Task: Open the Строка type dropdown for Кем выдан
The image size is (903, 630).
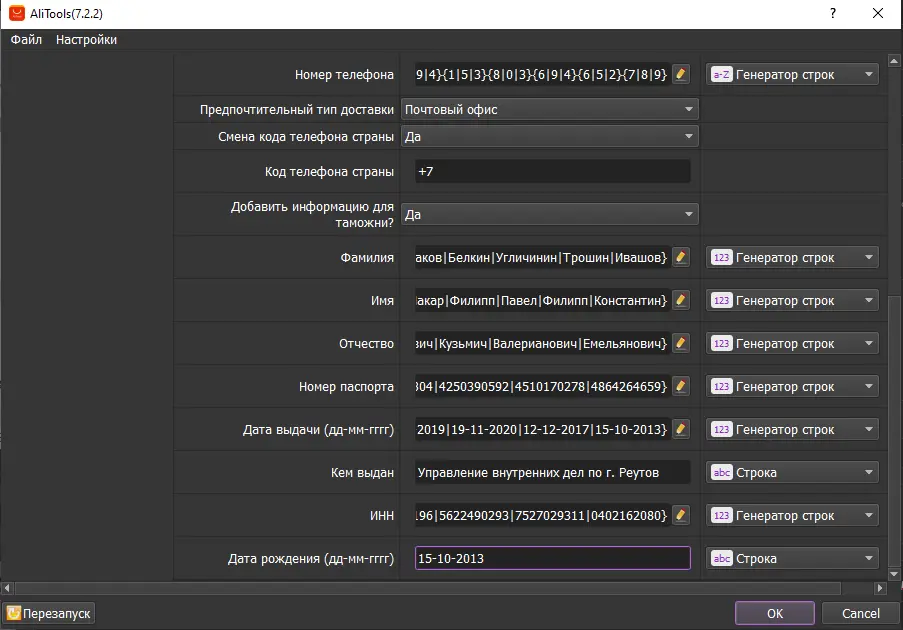Action: [x=792, y=472]
